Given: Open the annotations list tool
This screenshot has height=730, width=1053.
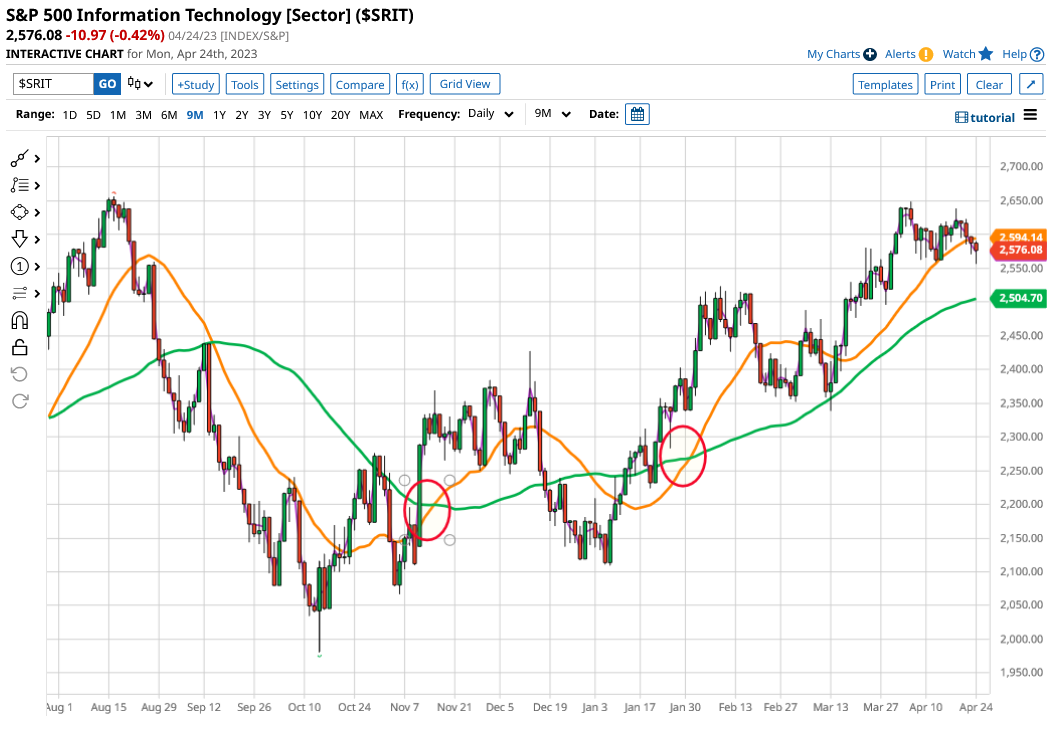Looking at the screenshot, I should [x=20, y=185].
